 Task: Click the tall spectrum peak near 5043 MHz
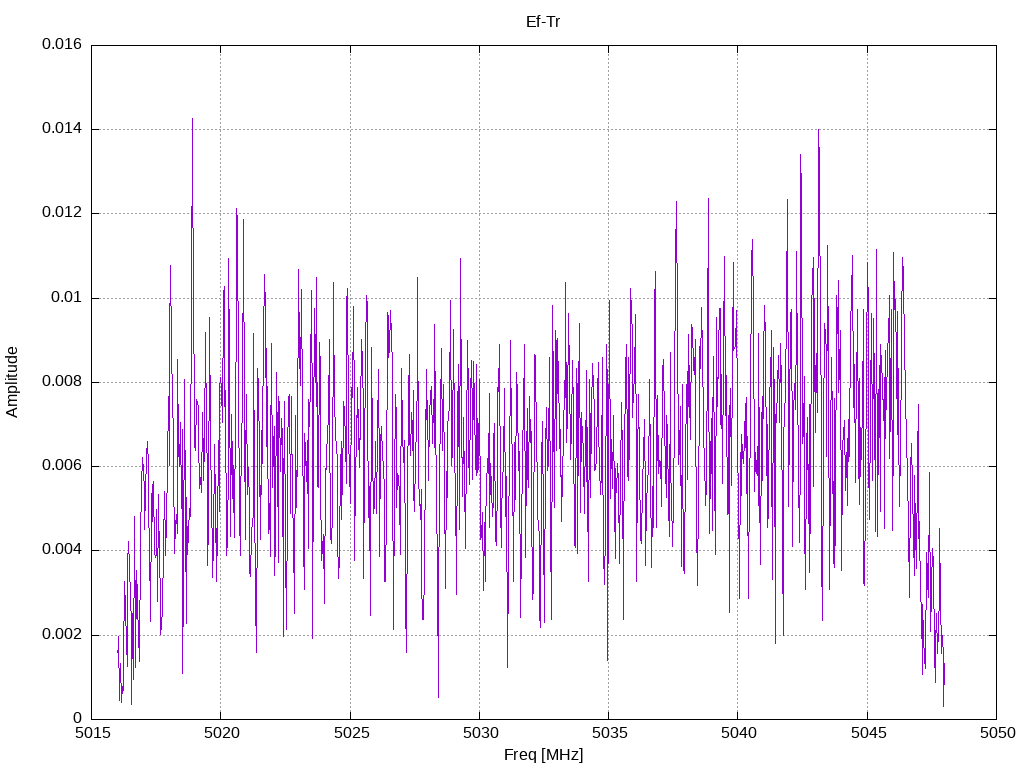(818, 131)
